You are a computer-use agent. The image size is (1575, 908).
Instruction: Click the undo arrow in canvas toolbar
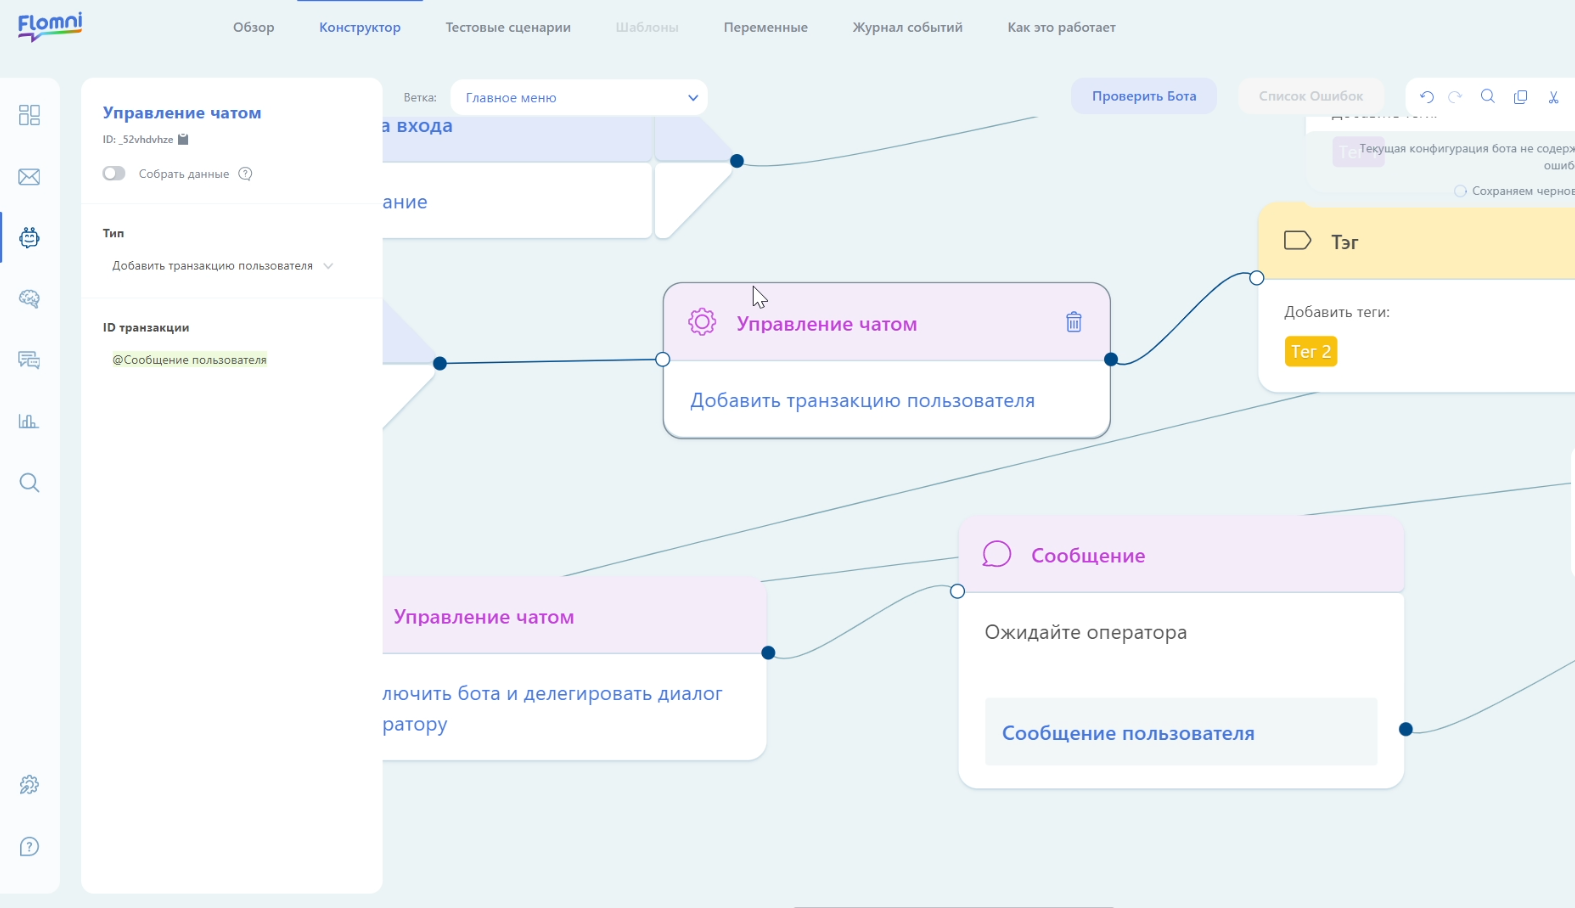[x=1427, y=97]
